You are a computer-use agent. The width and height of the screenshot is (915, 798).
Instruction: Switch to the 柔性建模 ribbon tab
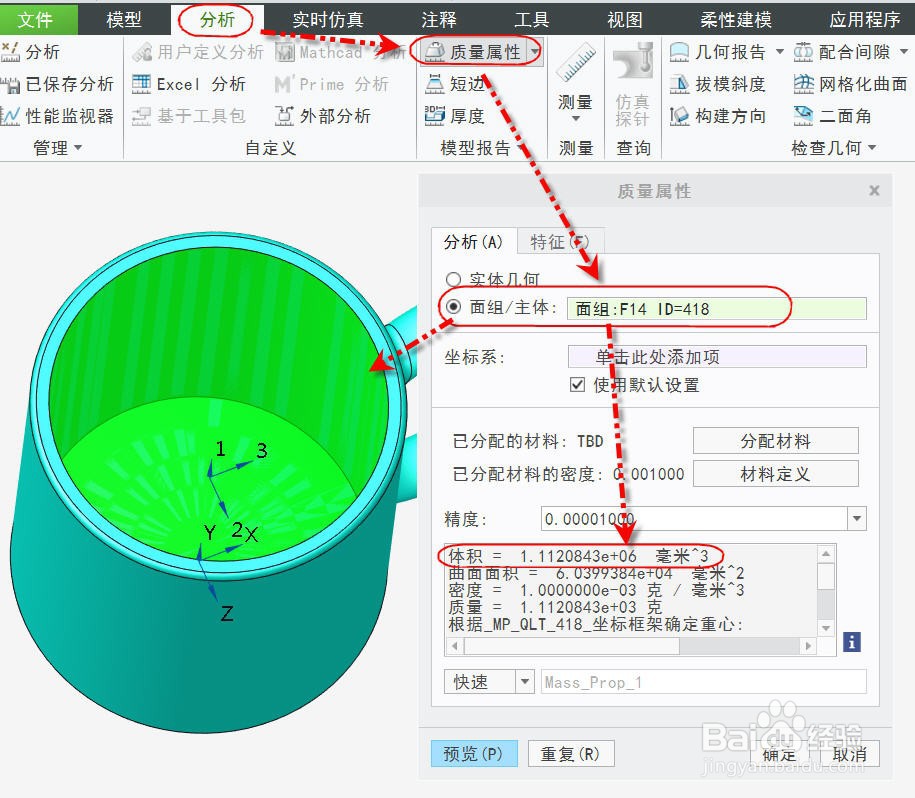736,20
